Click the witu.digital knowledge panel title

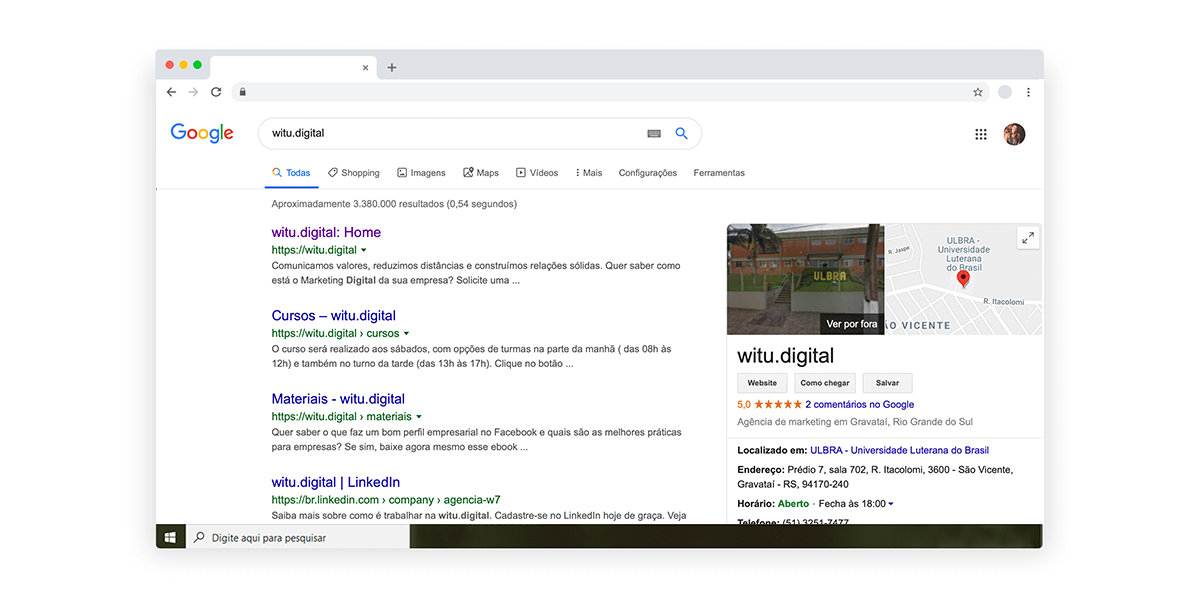point(786,356)
